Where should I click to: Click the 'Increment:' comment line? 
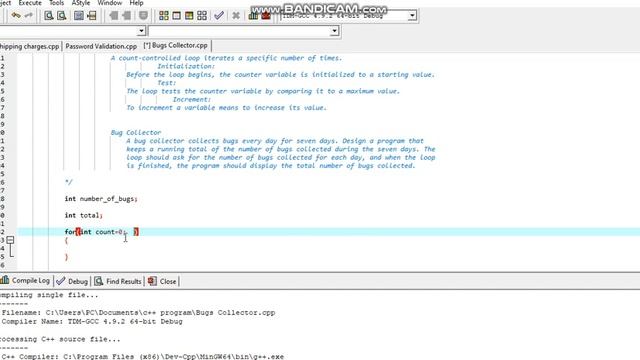point(191,99)
